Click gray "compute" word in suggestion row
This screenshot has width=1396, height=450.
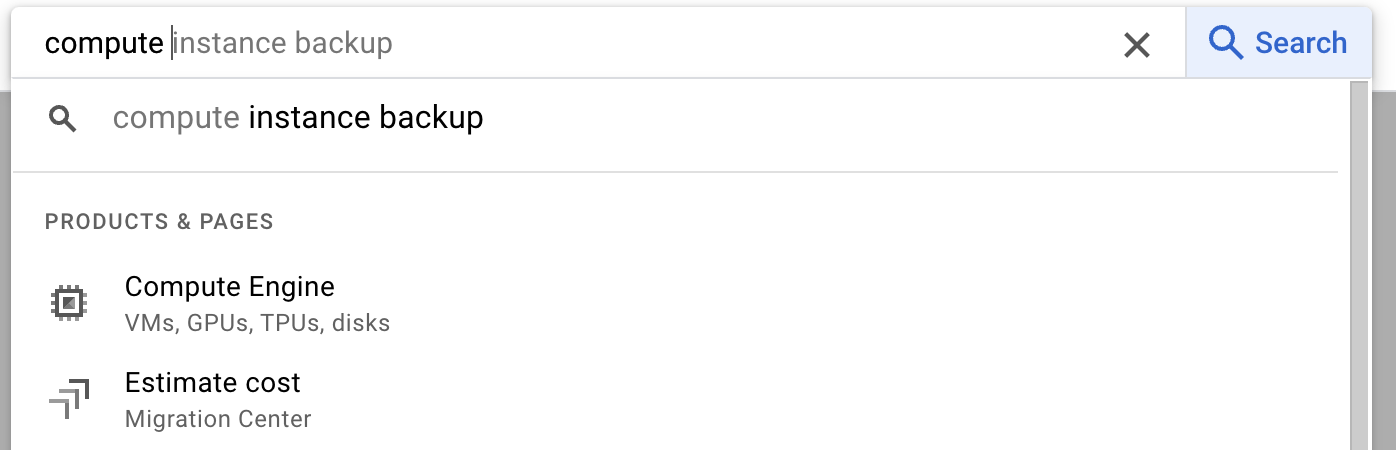pyautogui.click(x=176, y=119)
